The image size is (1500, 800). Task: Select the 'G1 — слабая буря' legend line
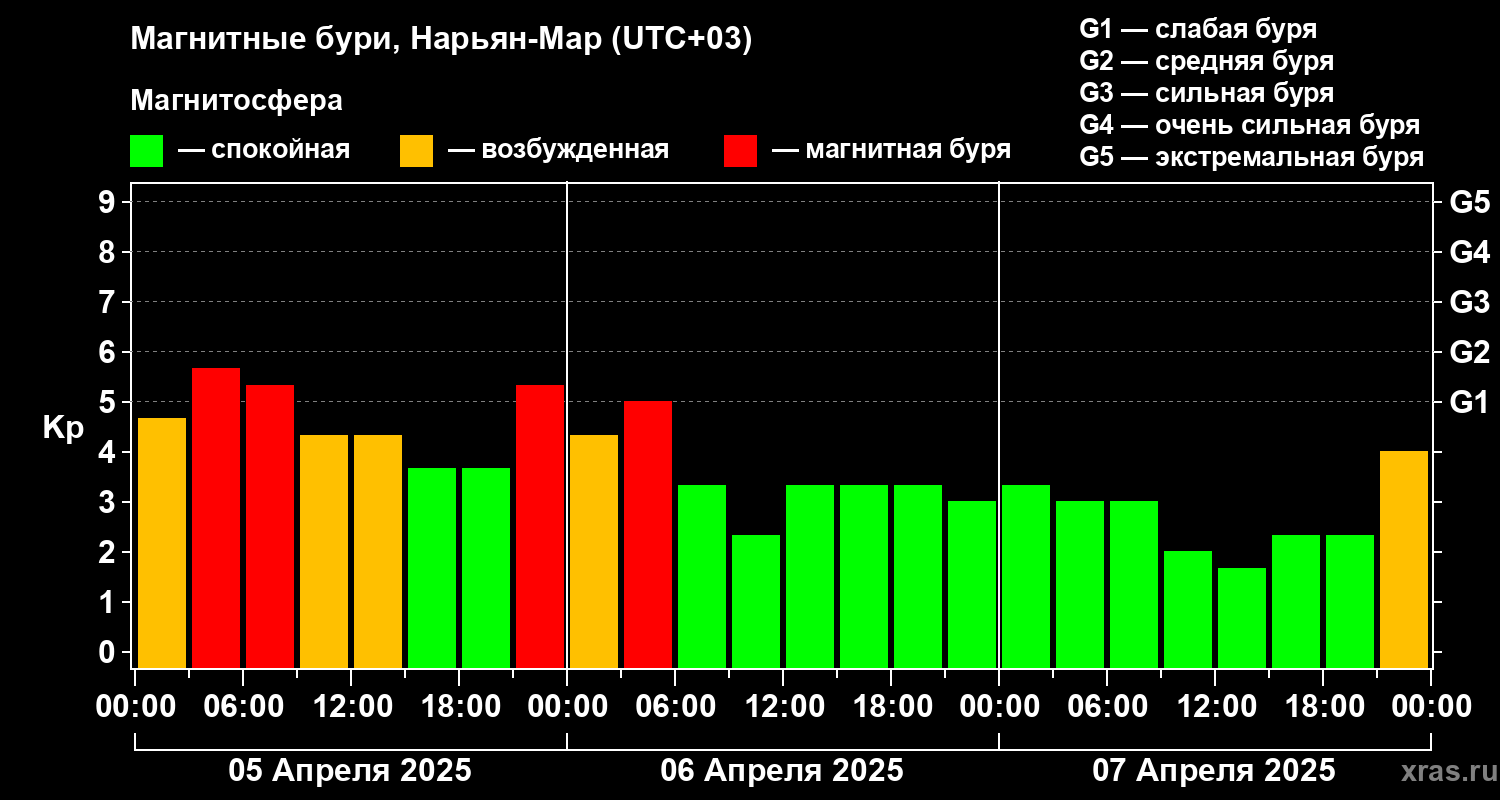click(1198, 28)
